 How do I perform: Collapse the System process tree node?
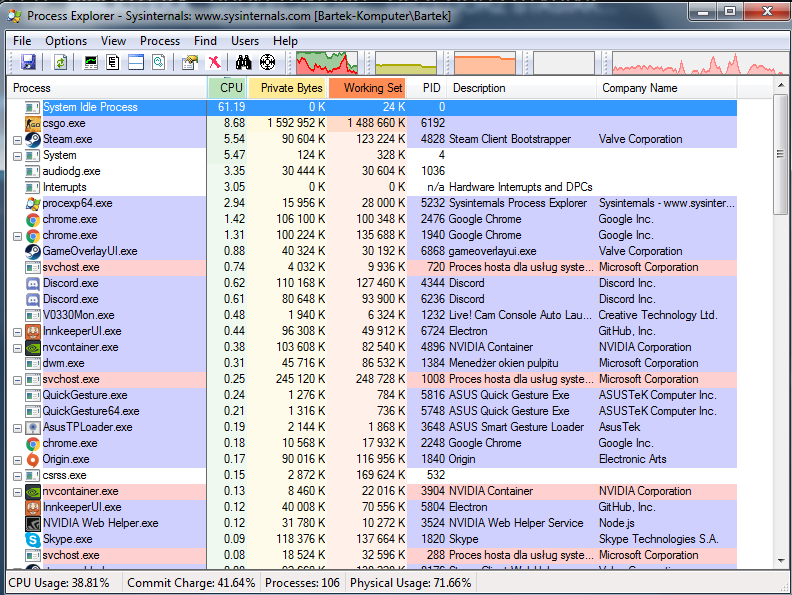point(17,156)
